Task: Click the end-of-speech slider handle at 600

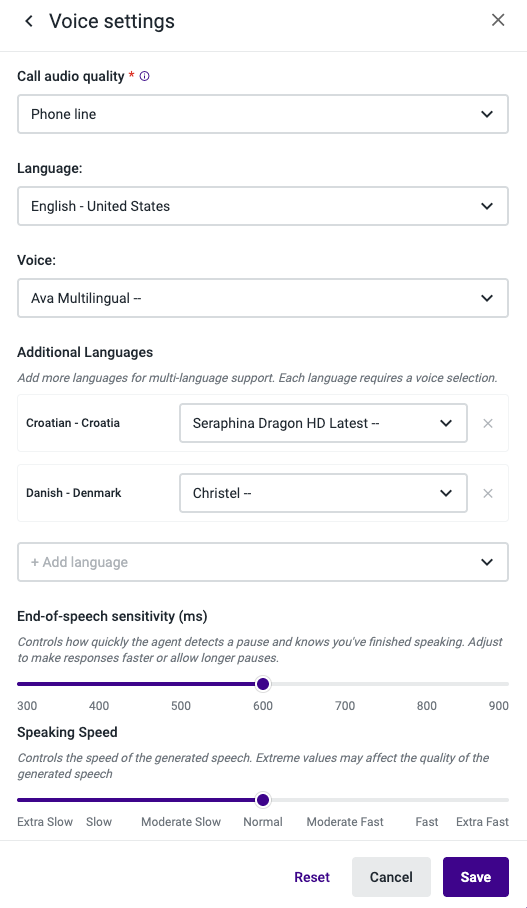Action: click(x=263, y=684)
